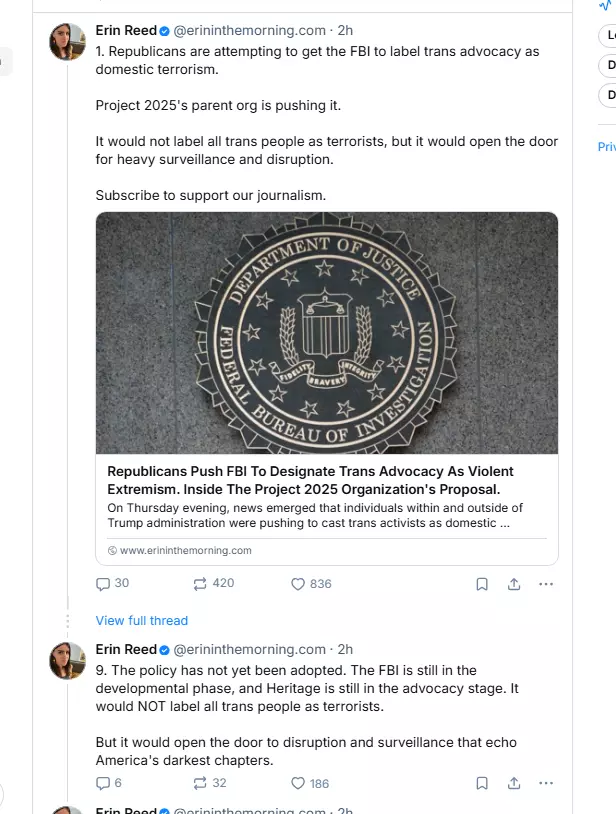This screenshot has height=814, width=616.
Task: Click the 2h timestamp on second post
Action: pyautogui.click(x=345, y=650)
